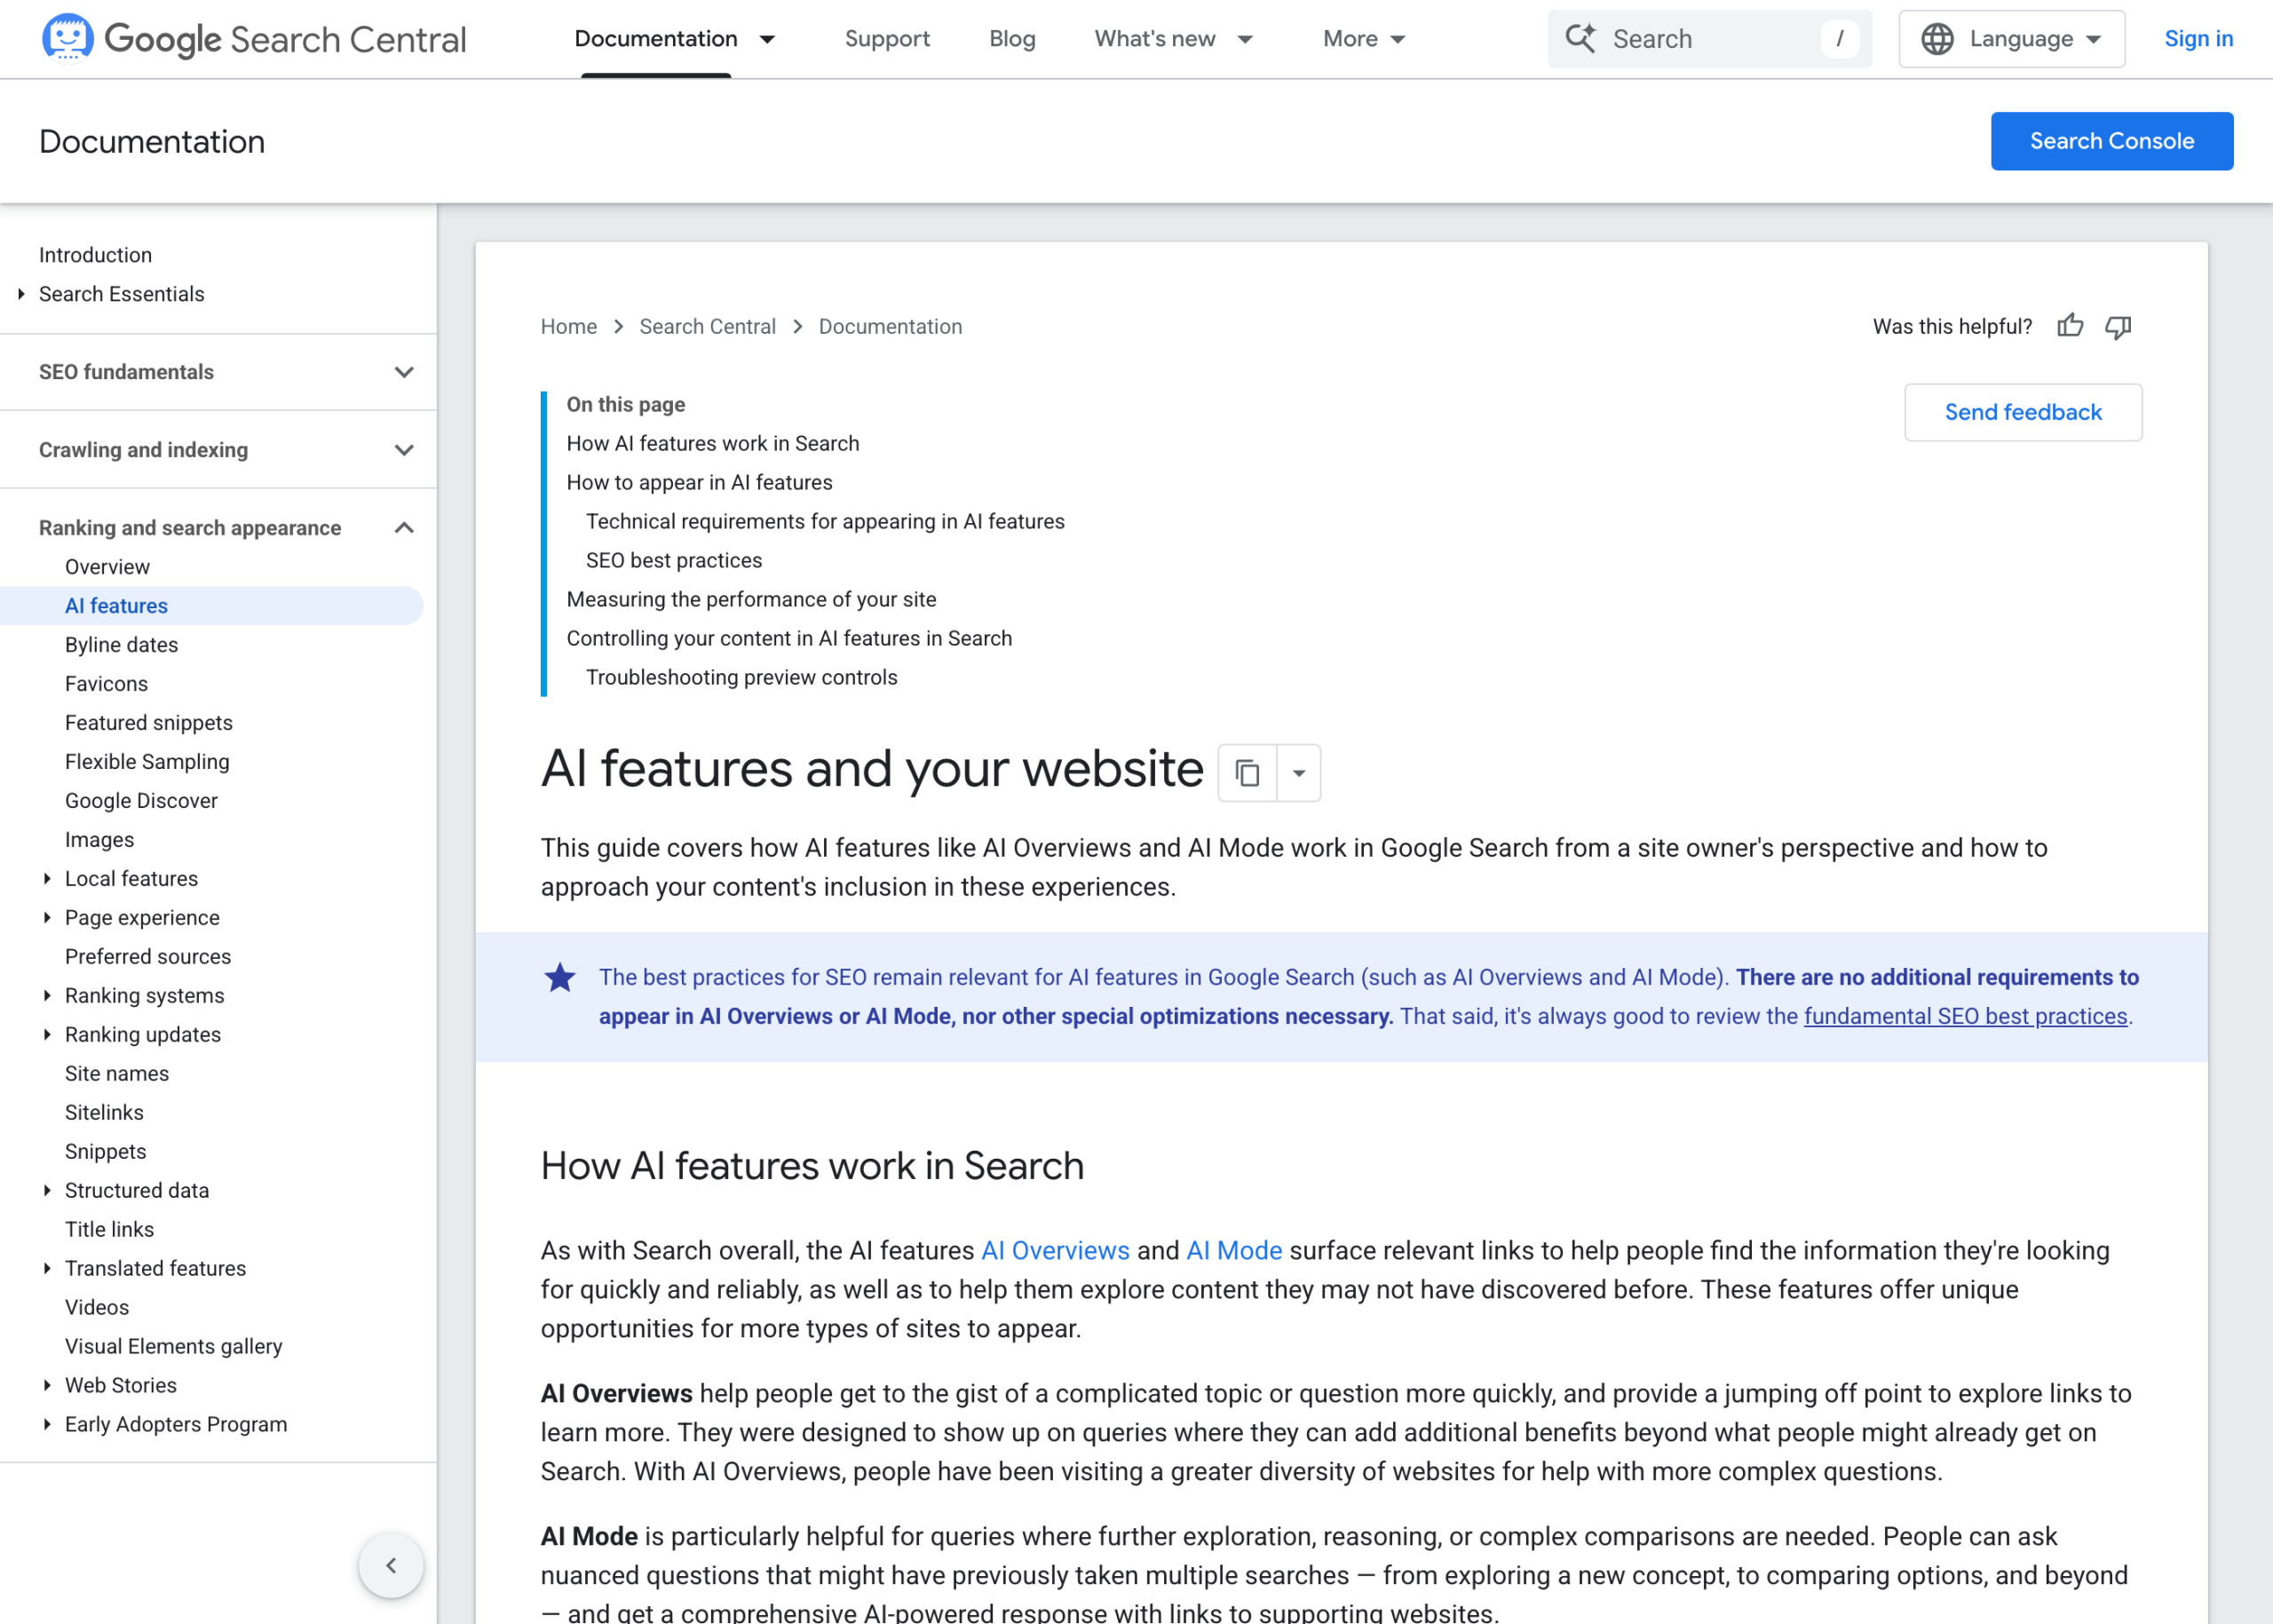This screenshot has width=2273, height=1624.
Task: Copy page using the copy icon
Action: pos(1247,773)
